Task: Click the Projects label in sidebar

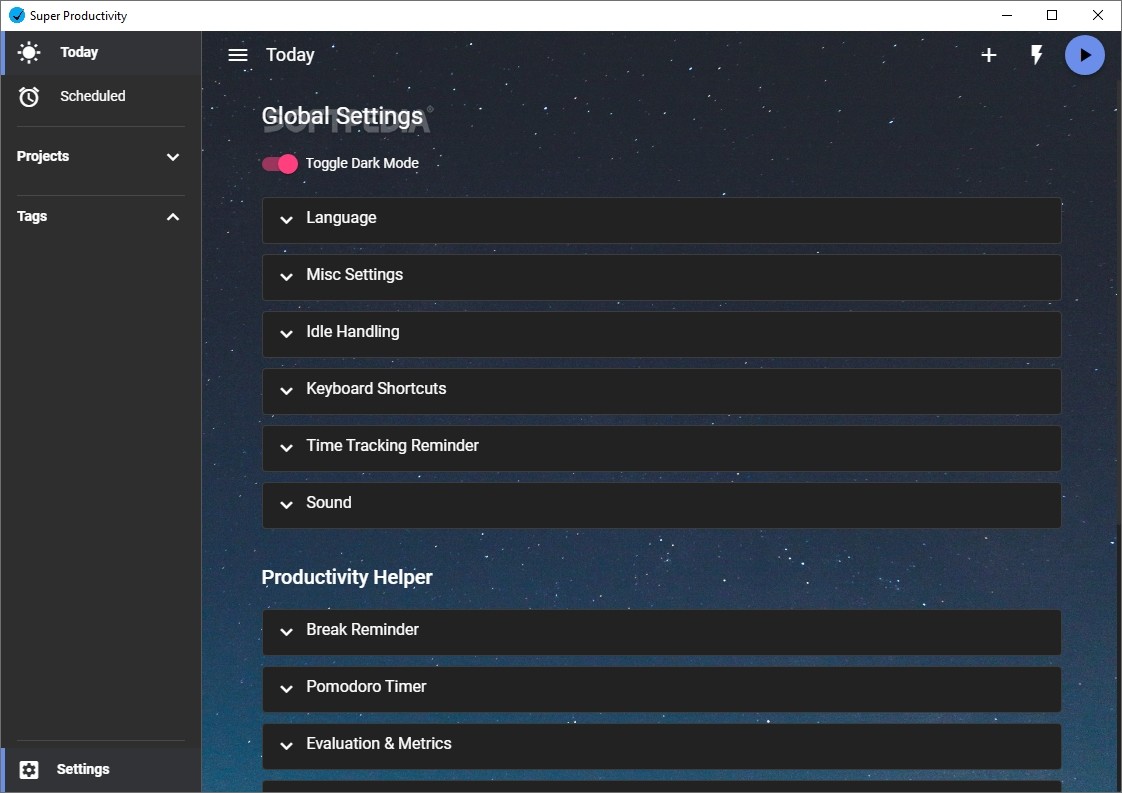Action: (43, 156)
